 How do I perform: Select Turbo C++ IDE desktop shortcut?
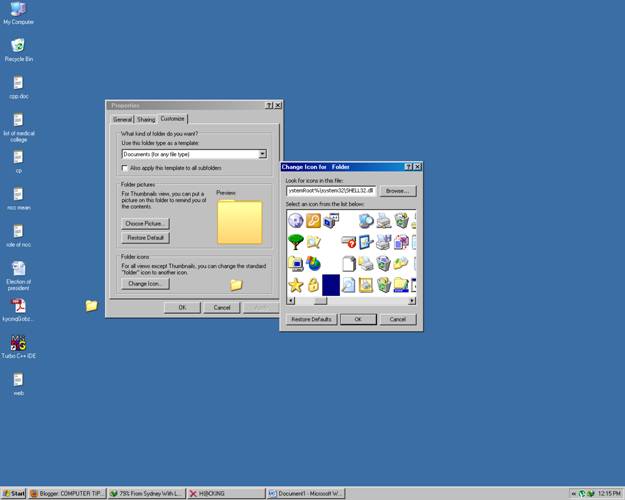[x=18, y=347]
